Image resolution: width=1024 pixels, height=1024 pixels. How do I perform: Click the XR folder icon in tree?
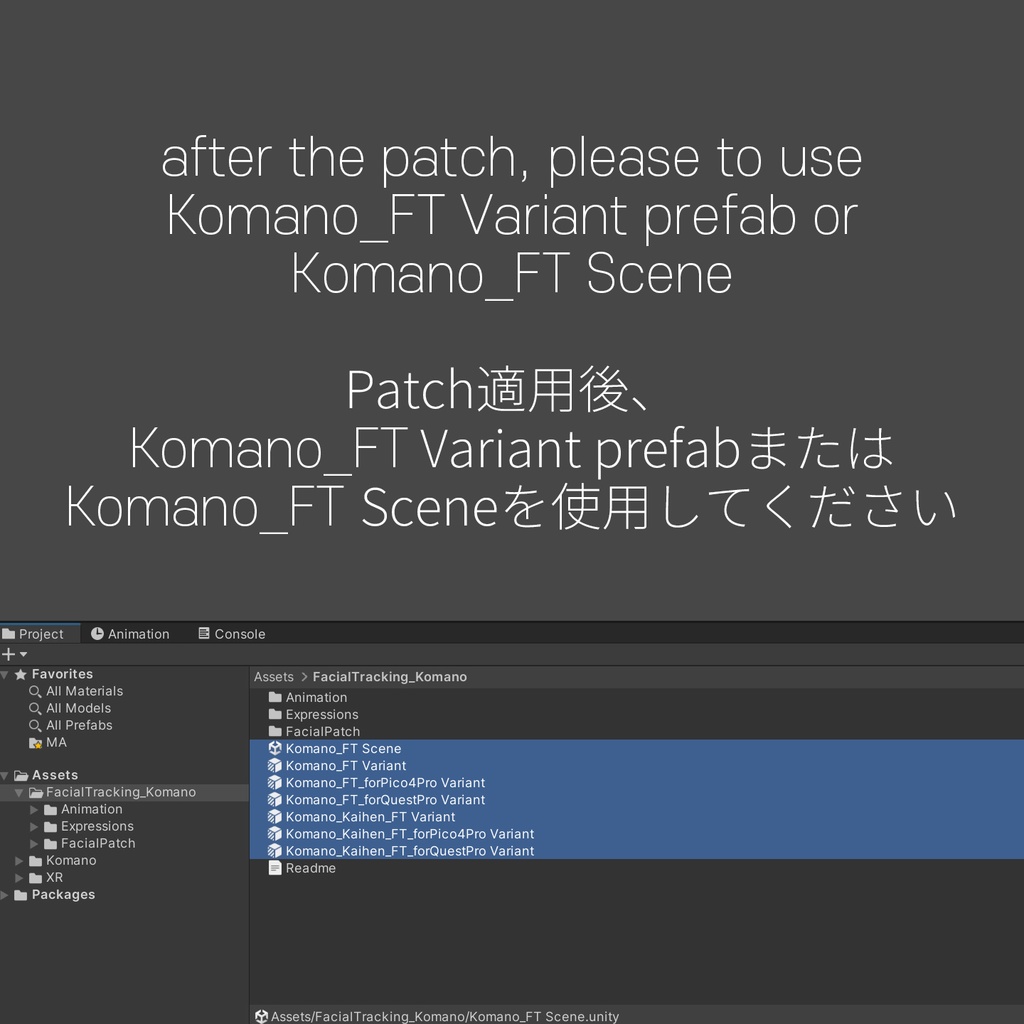[x=35, y=878]
